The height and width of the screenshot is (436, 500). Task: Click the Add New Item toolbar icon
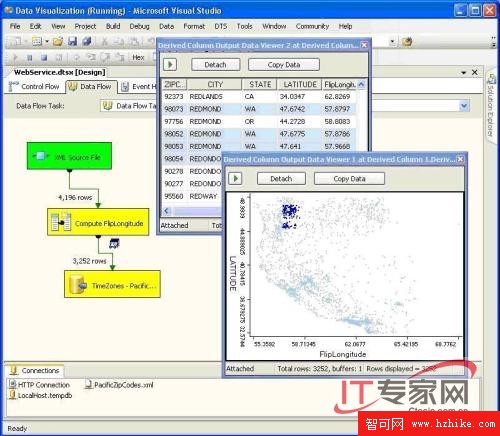coord(37,41)
